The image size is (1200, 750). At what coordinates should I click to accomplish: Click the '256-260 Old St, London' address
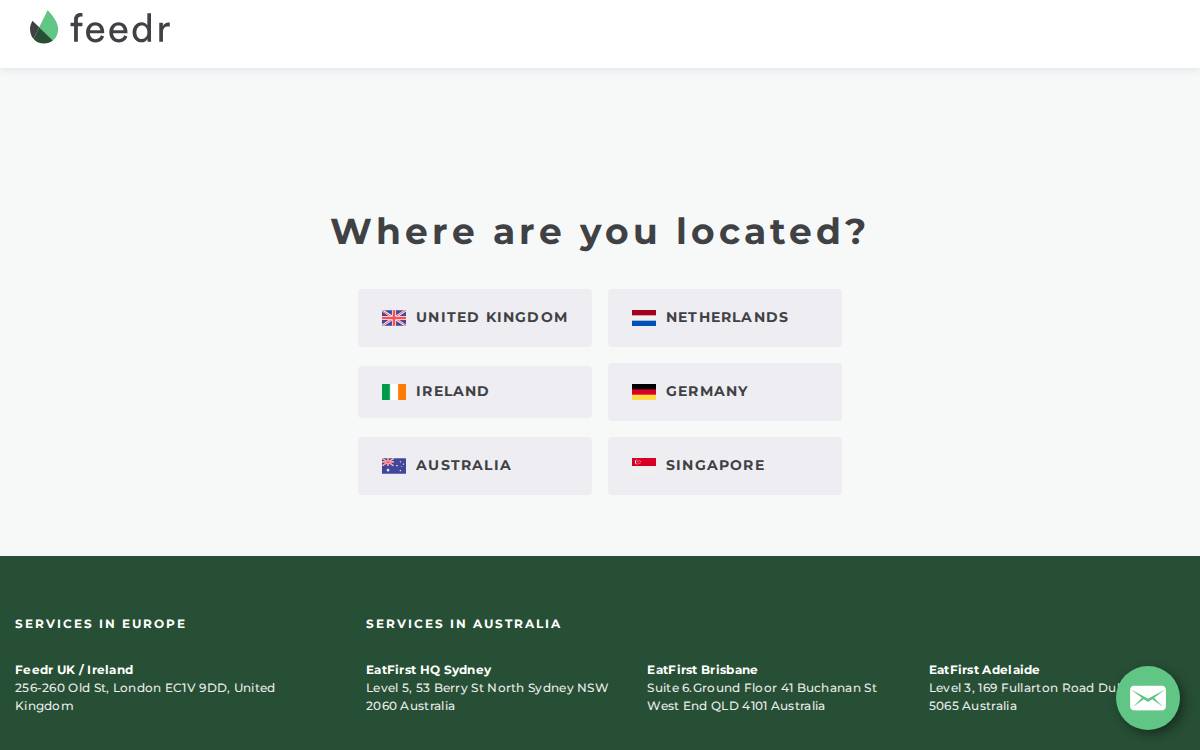[145, 697]
